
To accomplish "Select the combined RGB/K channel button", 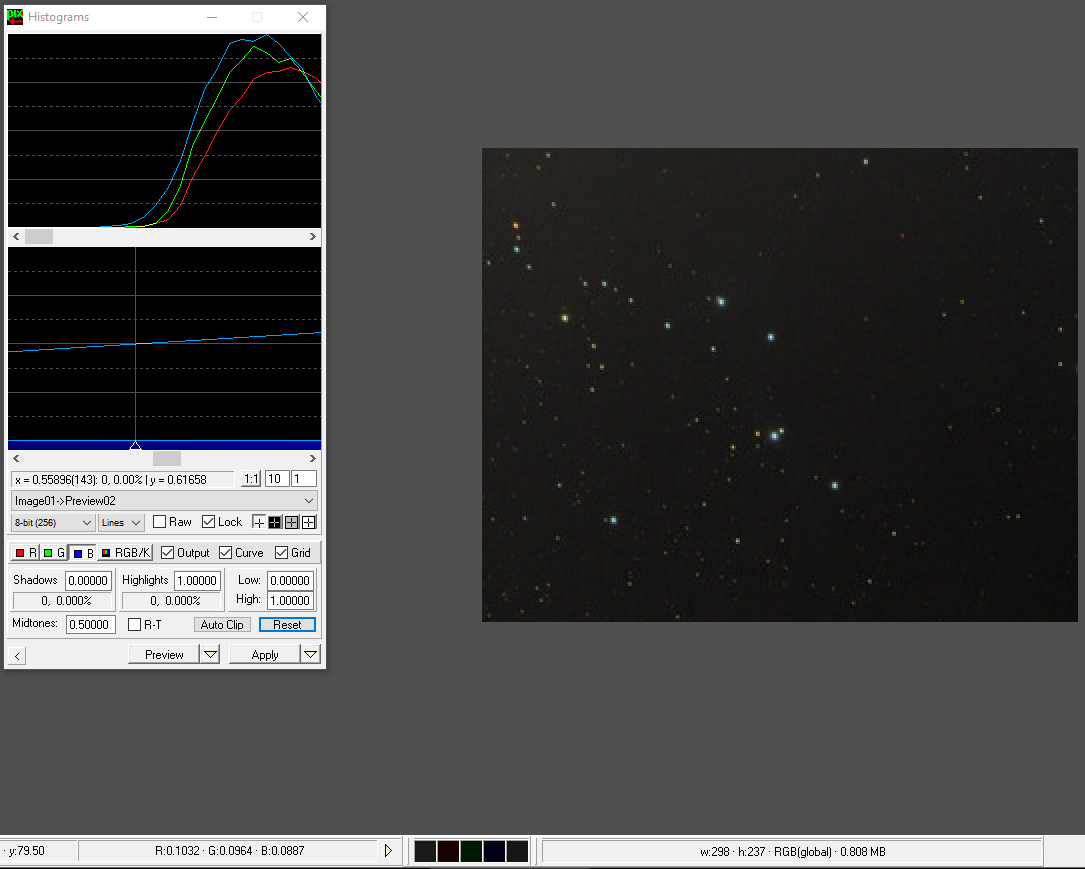I will 126,553.
